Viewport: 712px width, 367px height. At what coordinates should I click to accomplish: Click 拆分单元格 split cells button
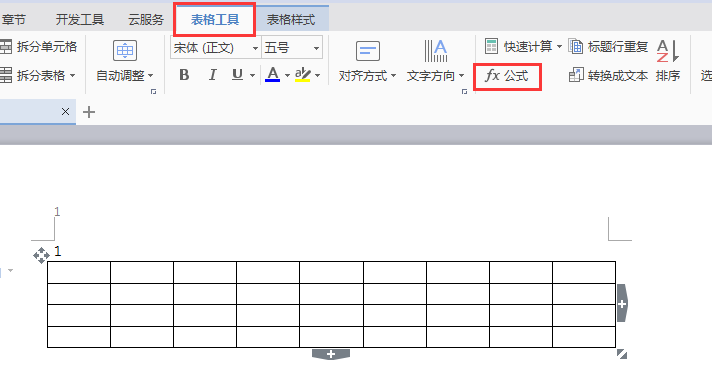point(39,46)
